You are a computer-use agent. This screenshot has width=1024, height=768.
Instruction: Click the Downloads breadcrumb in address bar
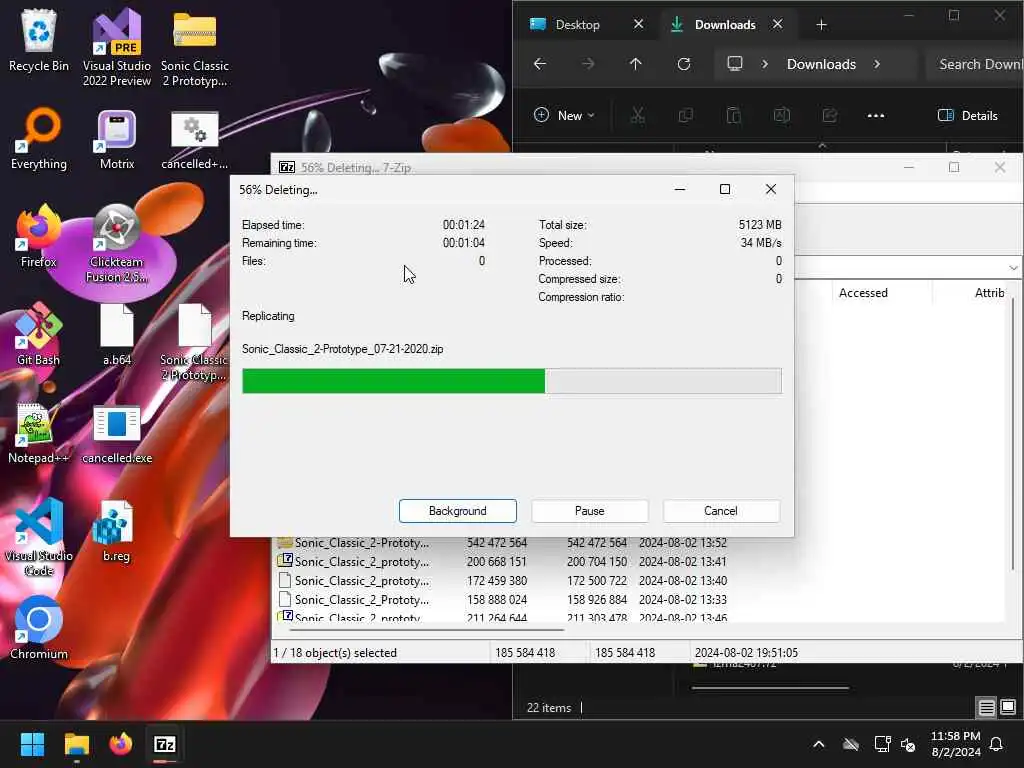(x=821, y=64)
